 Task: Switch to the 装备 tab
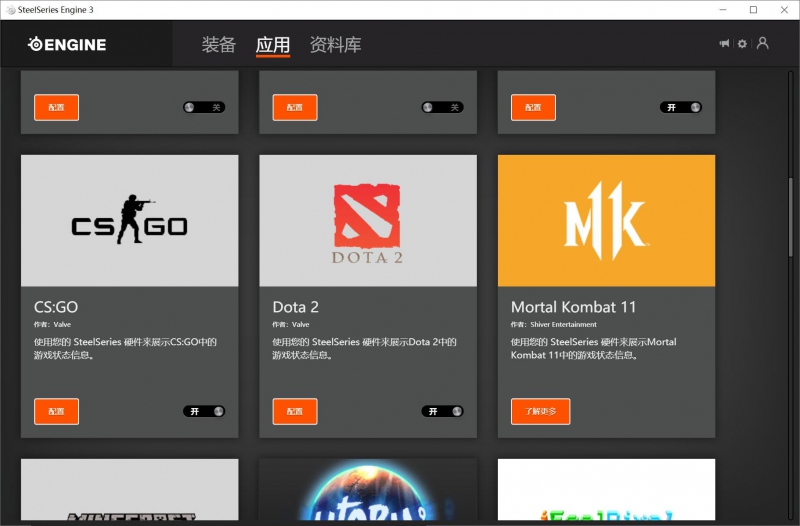pos(218,45)
